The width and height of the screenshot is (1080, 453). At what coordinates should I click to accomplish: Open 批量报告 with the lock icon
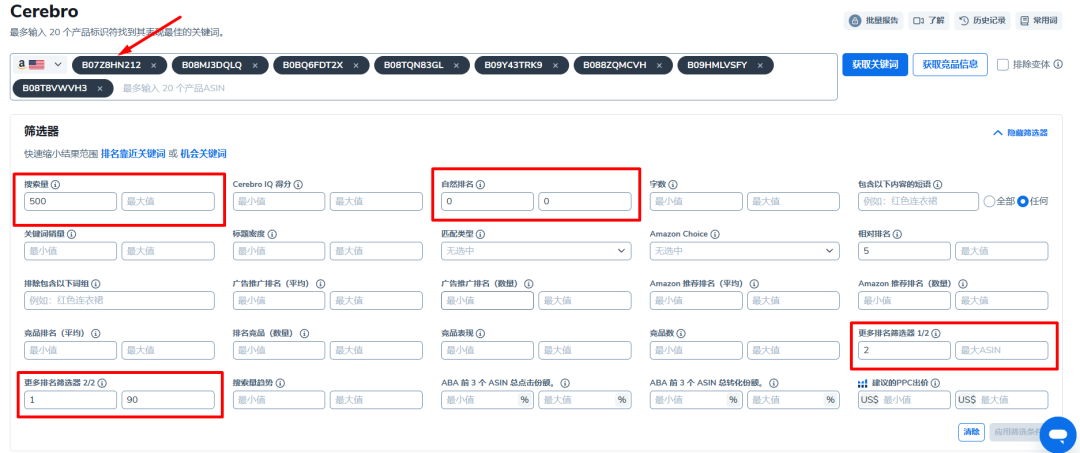tap(874, 20)
